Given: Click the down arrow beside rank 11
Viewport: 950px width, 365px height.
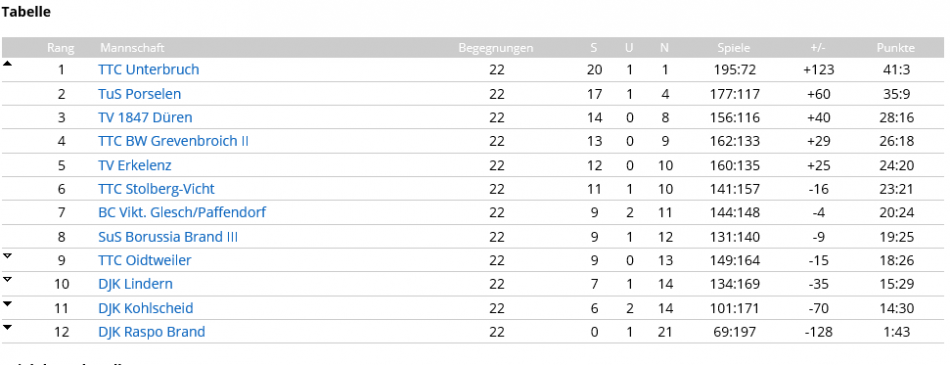Looking at the screenshot, I should coord(7,303).
